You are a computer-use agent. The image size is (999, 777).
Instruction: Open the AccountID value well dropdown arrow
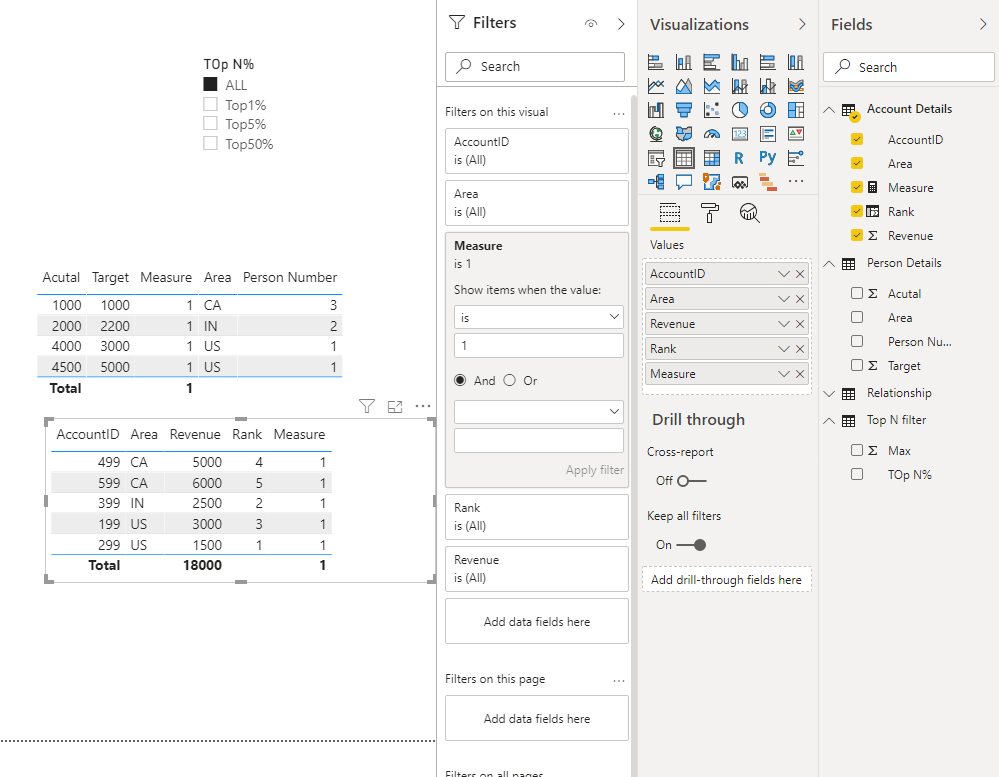(x=784, y=274)
